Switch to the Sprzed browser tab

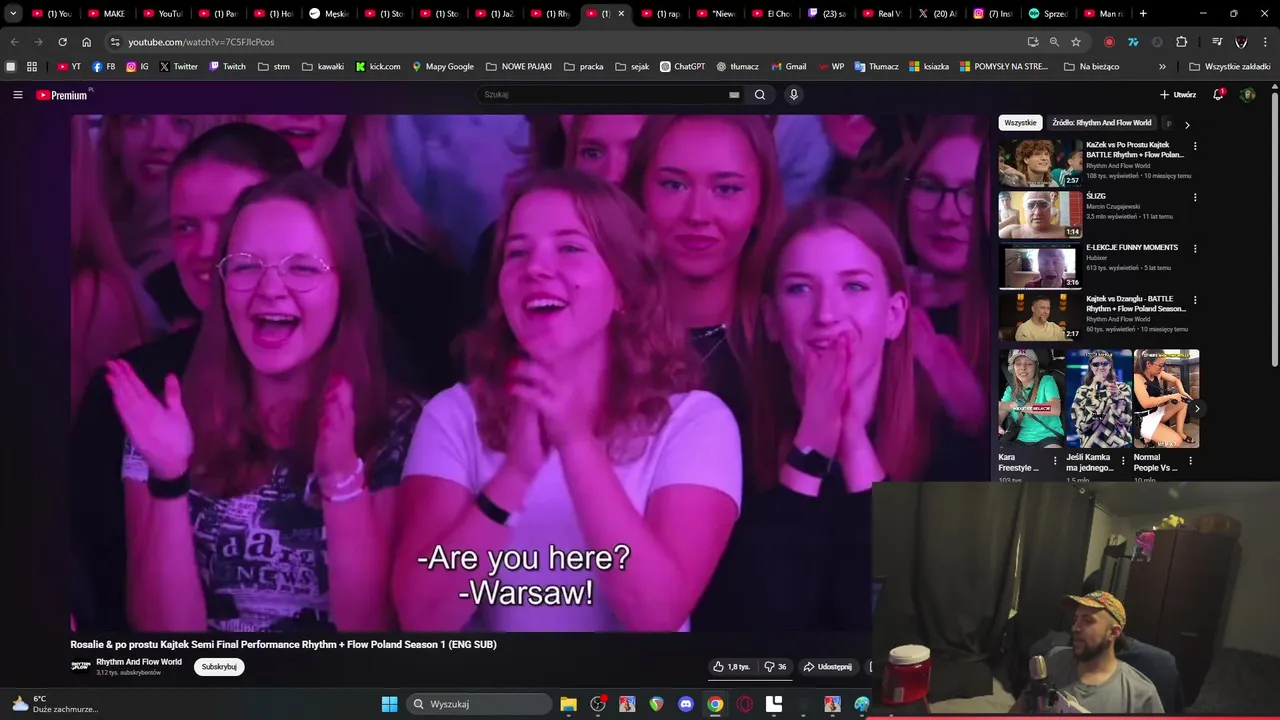tap(1047, 14)
